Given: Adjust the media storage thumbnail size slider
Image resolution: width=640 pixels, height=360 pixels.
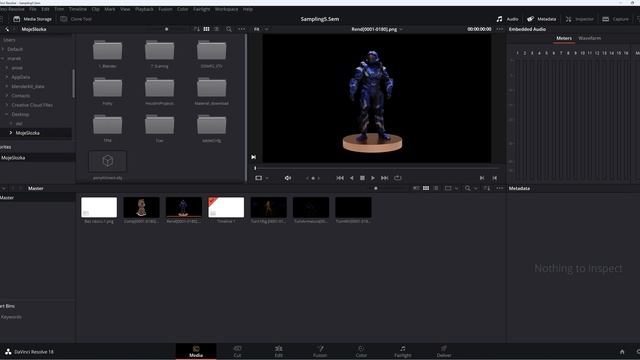Looking at the screenshot, I should pyautogui.click(x=167, y=29).
